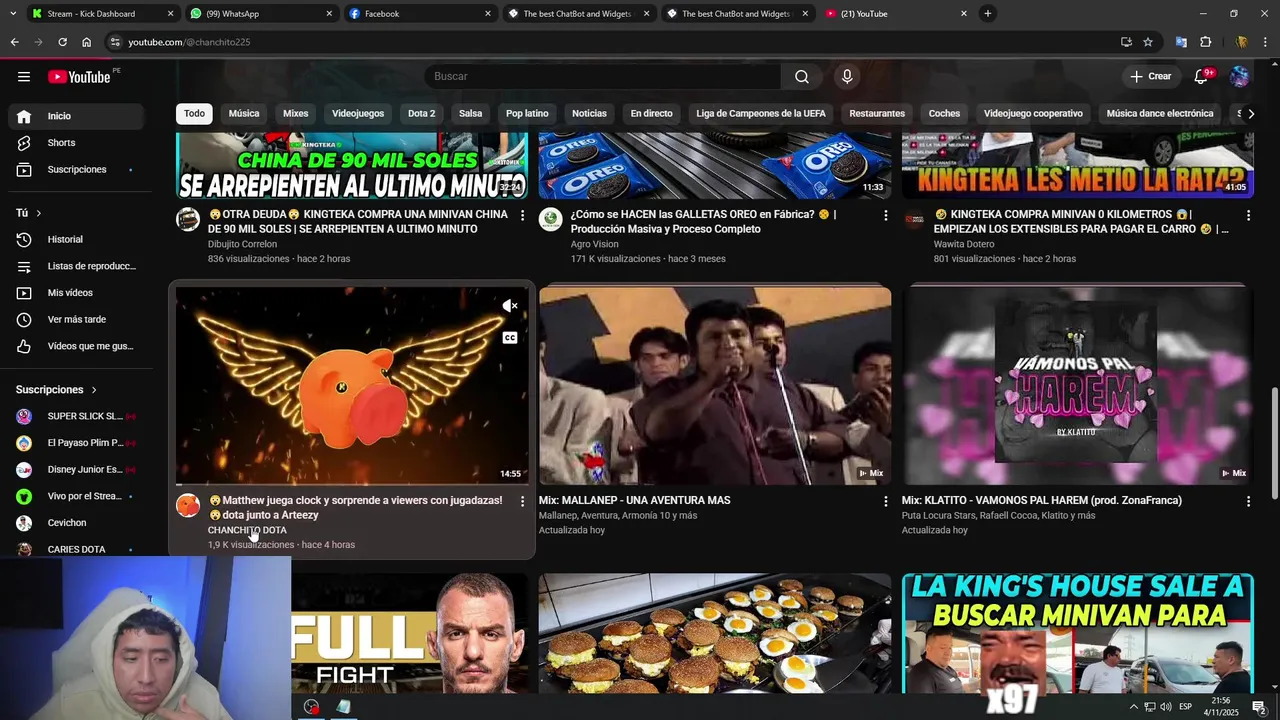
Task: Open Shorts from the sidebar
Action: pos(76,143)
